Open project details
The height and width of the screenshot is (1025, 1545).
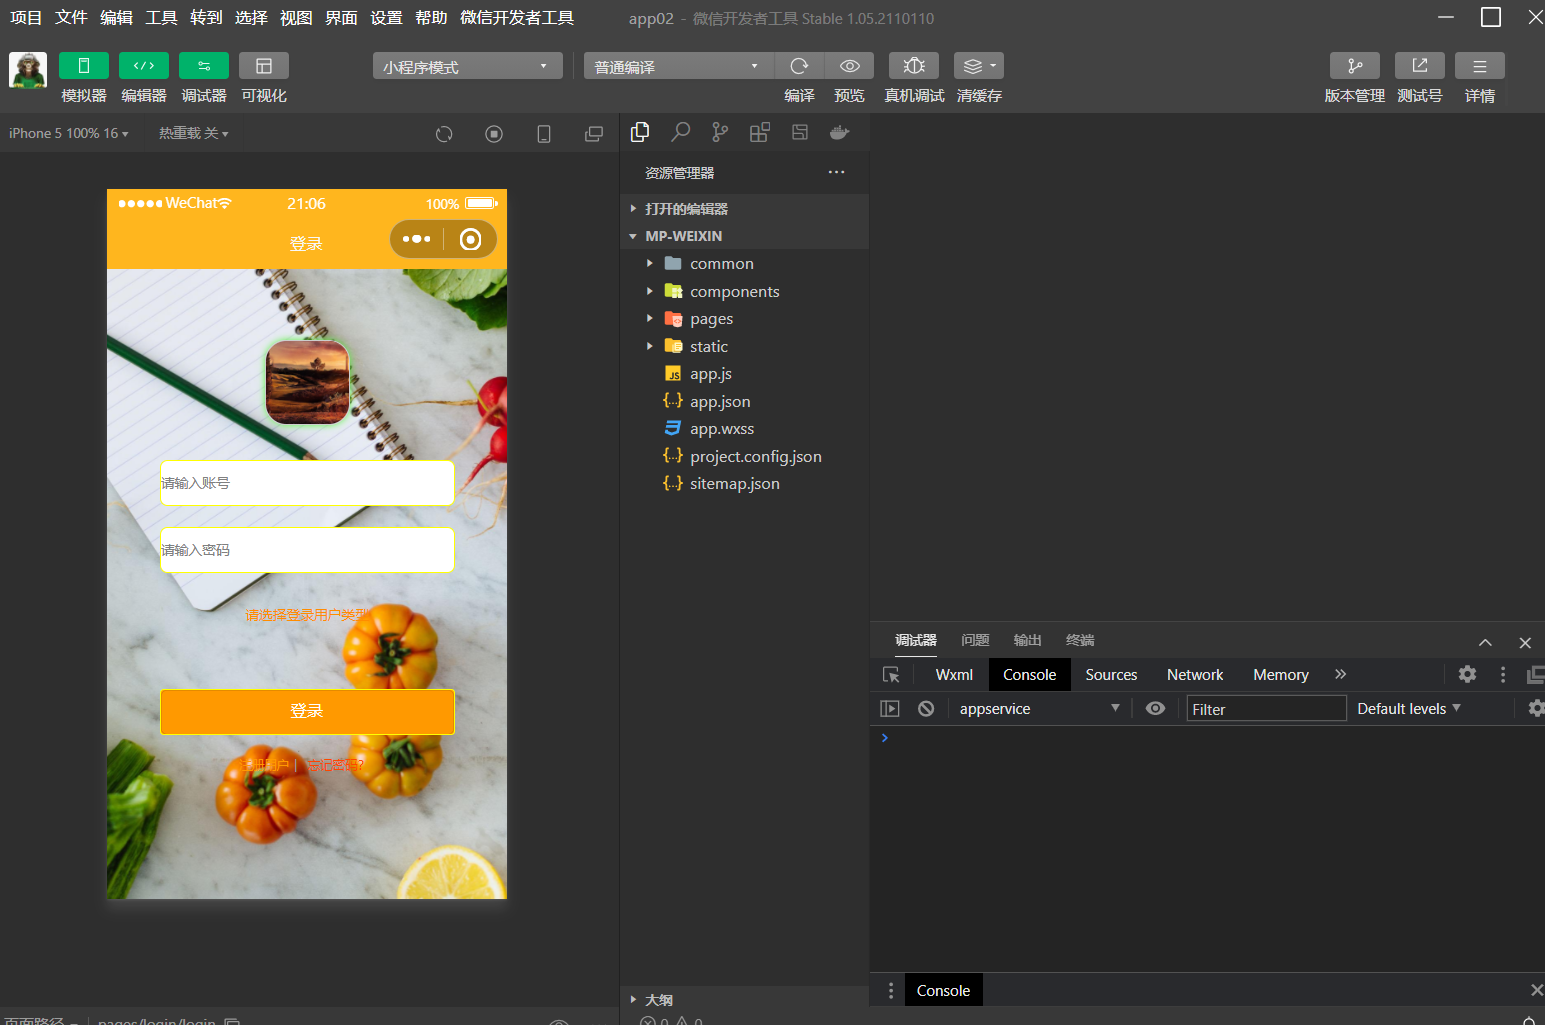(x=1480, y=66)
